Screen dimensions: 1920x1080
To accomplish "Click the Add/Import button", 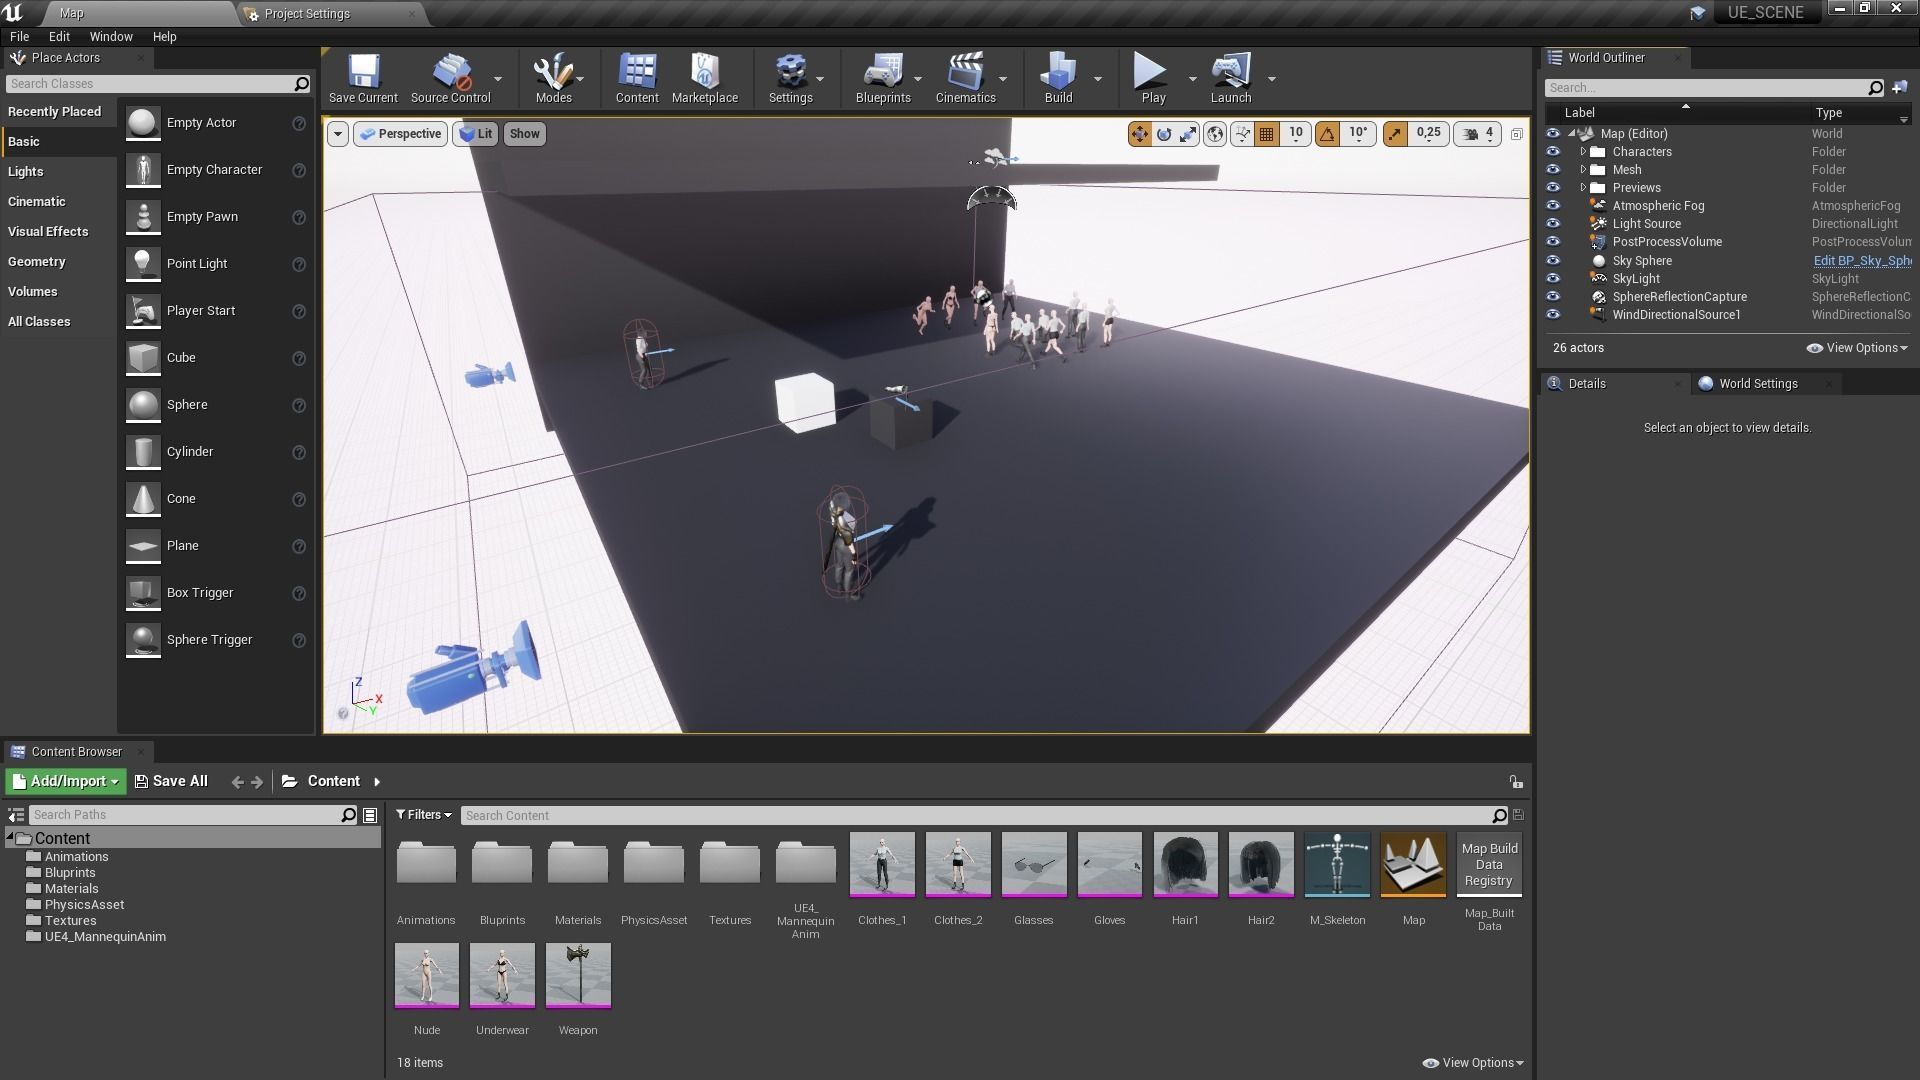I will coord(66,782).
